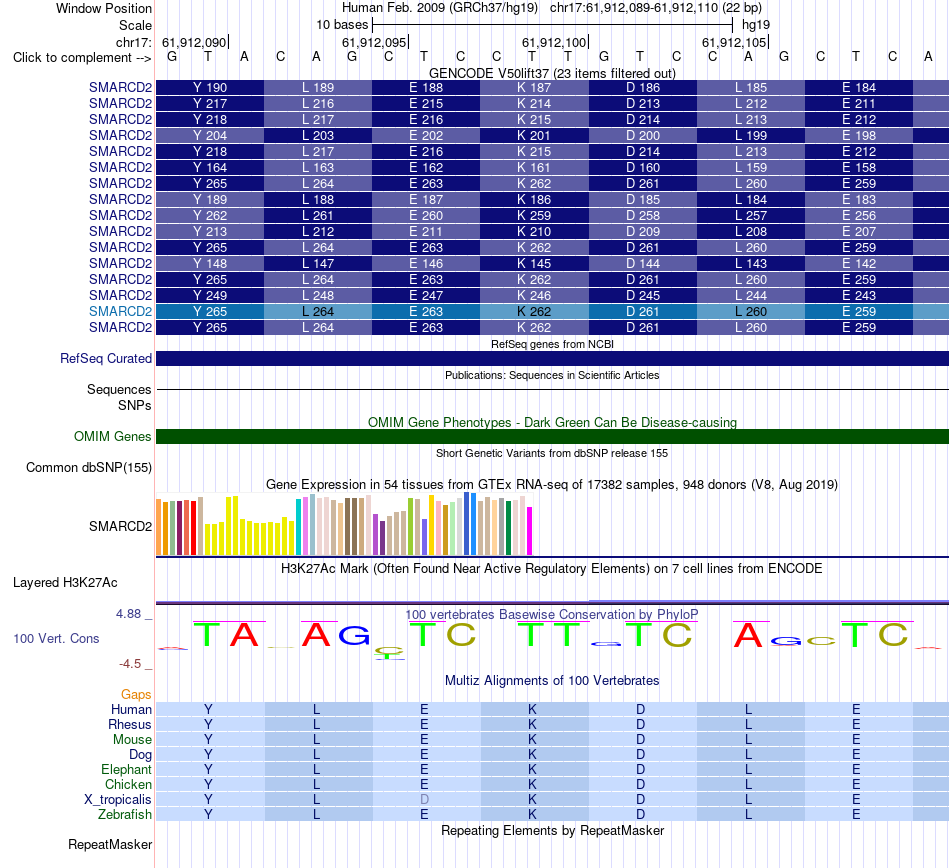Click the GTEx Gene Expression track title

(552, 485)
